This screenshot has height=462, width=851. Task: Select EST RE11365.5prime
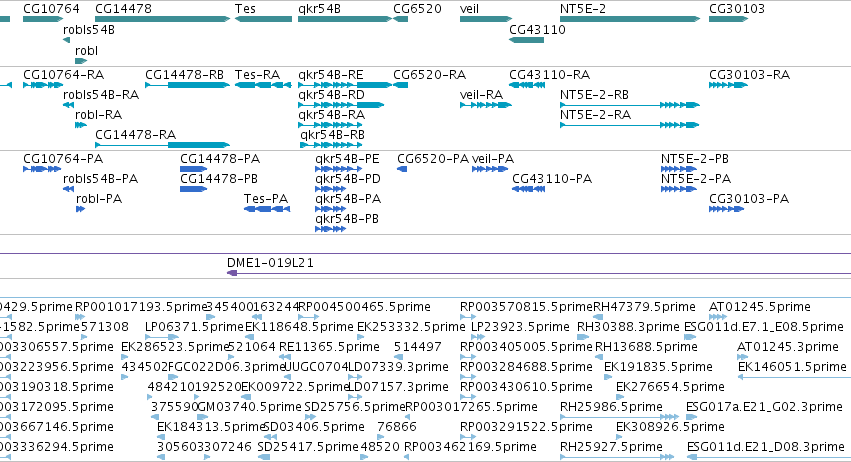click(285, 357)
